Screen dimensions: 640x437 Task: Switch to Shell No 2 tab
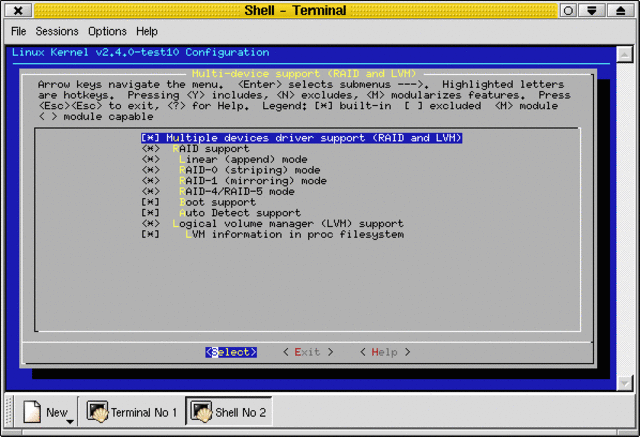[x=229, y=412]
